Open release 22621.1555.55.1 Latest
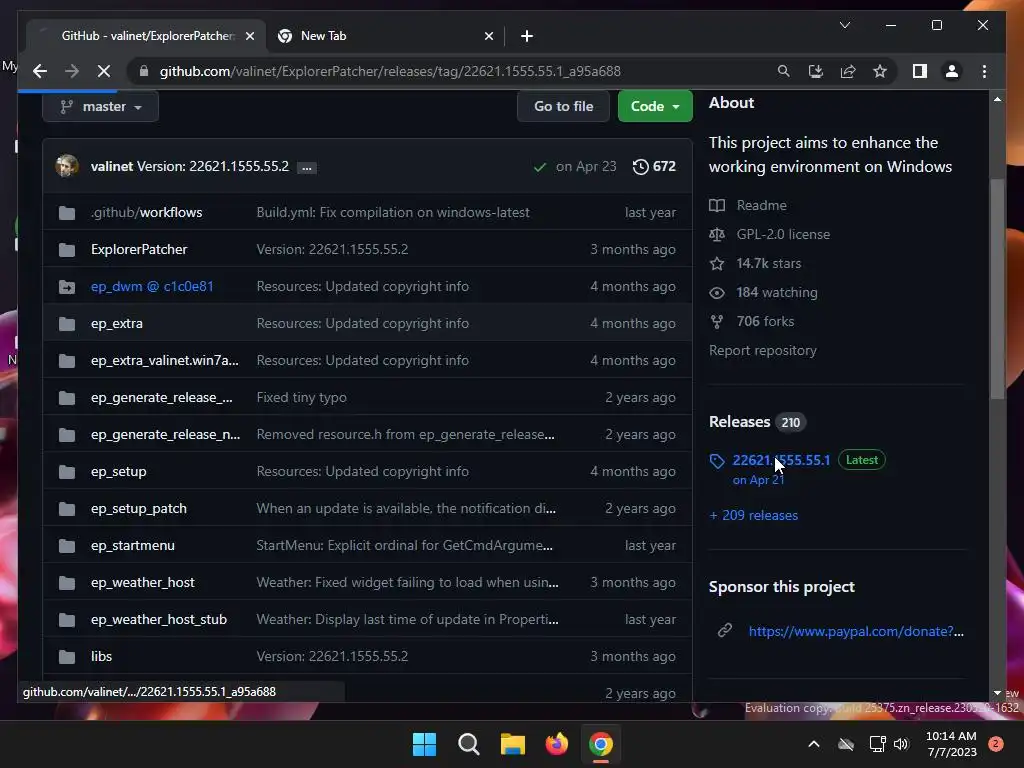Image resolution: width=1024 pixels, height=768 pixels. 781,460
